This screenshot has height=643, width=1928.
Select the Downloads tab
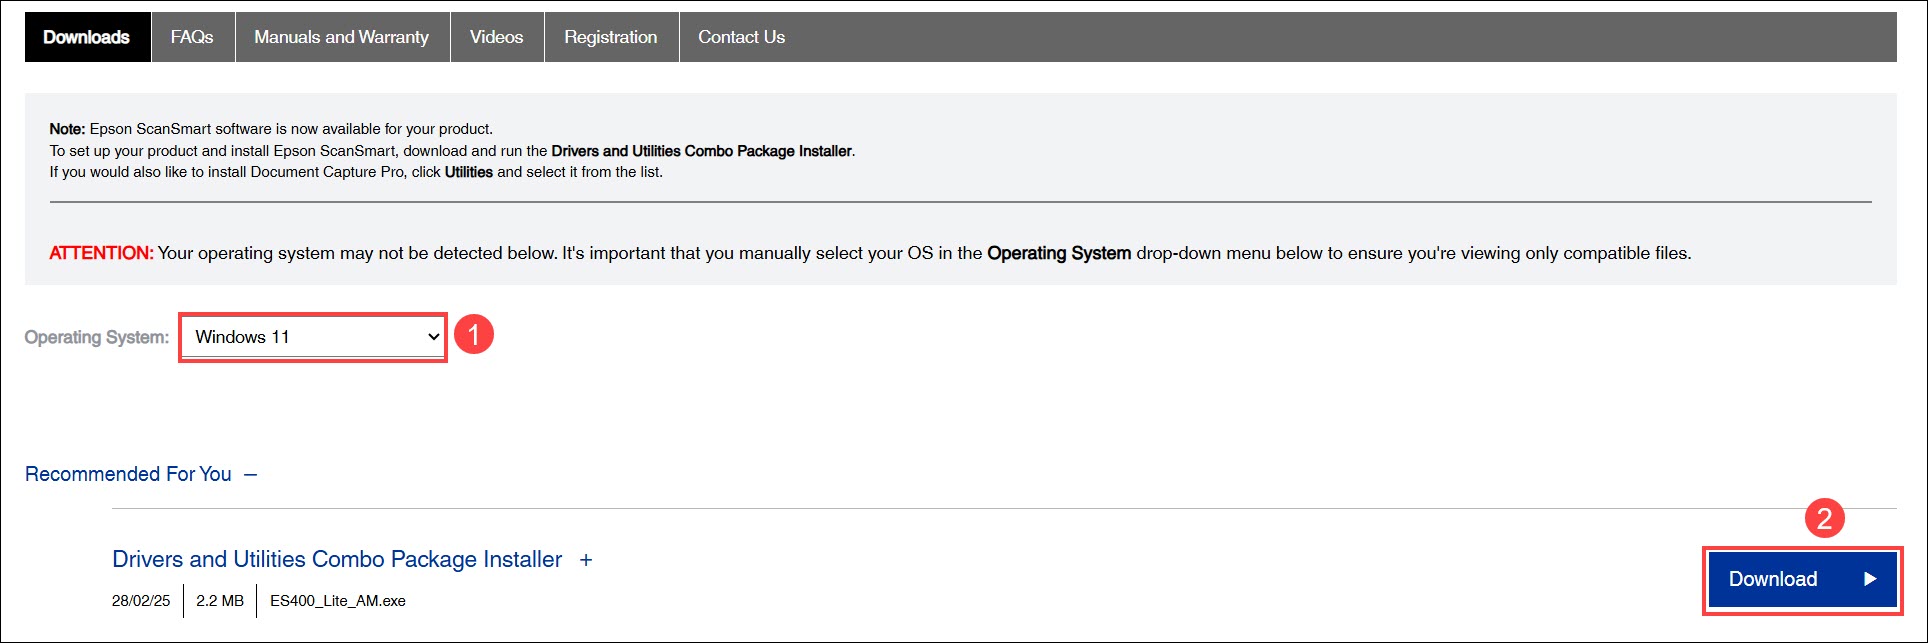point(87,37)
